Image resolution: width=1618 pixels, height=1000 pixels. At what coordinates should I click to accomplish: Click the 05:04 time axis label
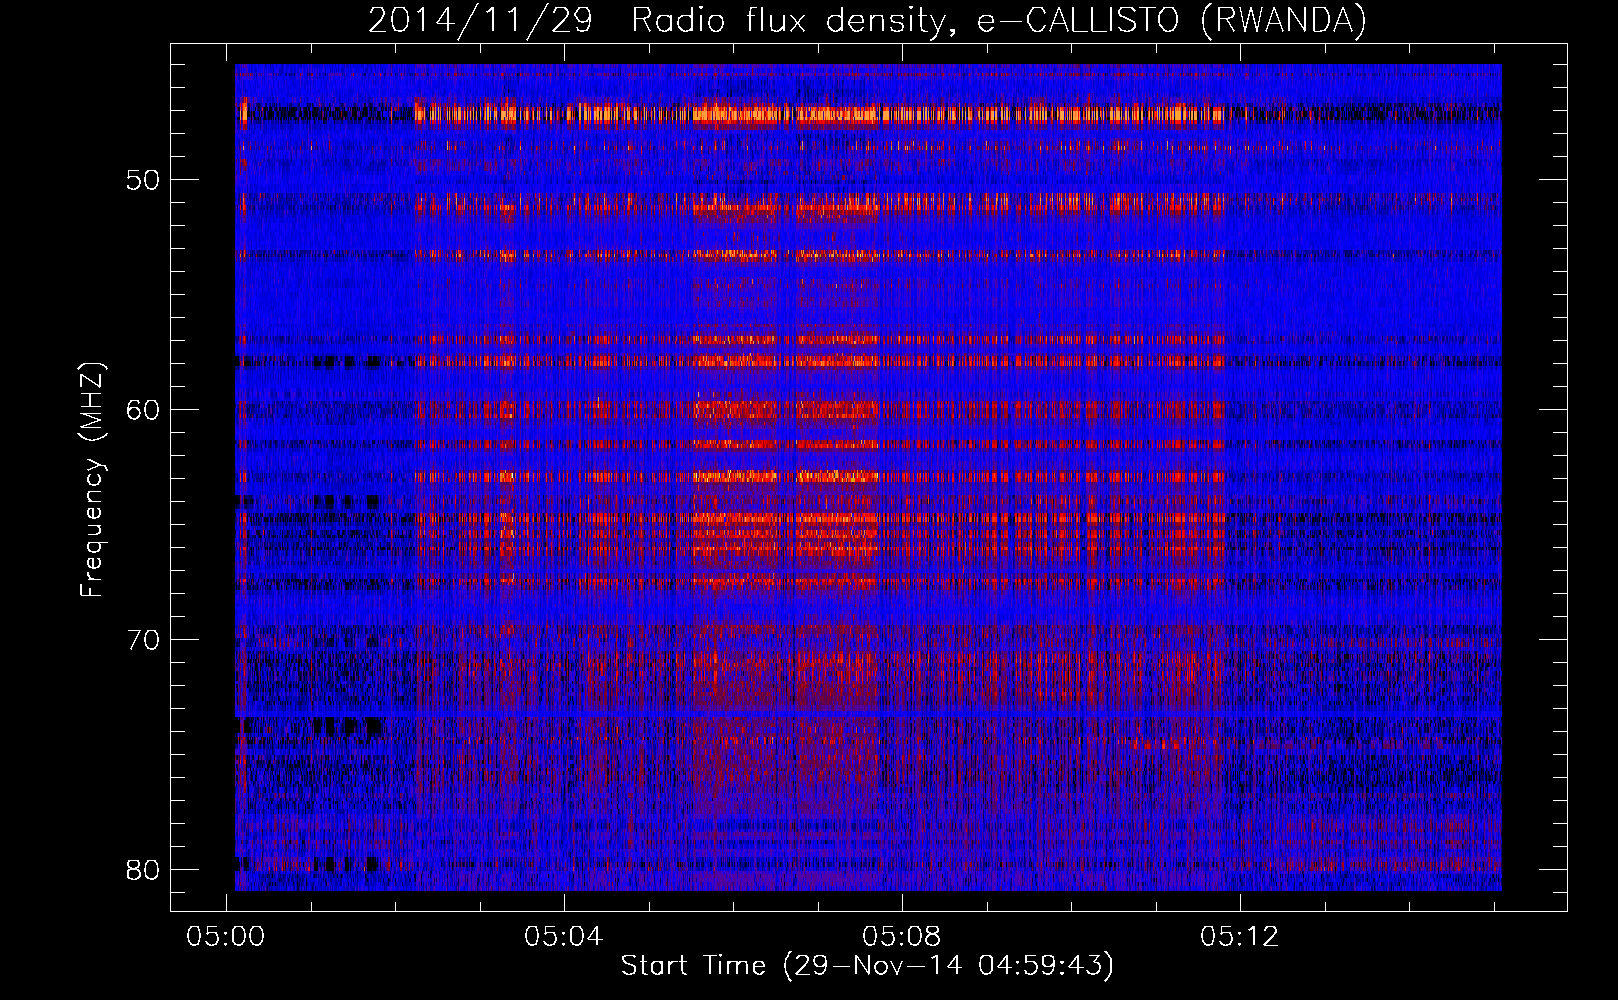[x=564, y=937]
